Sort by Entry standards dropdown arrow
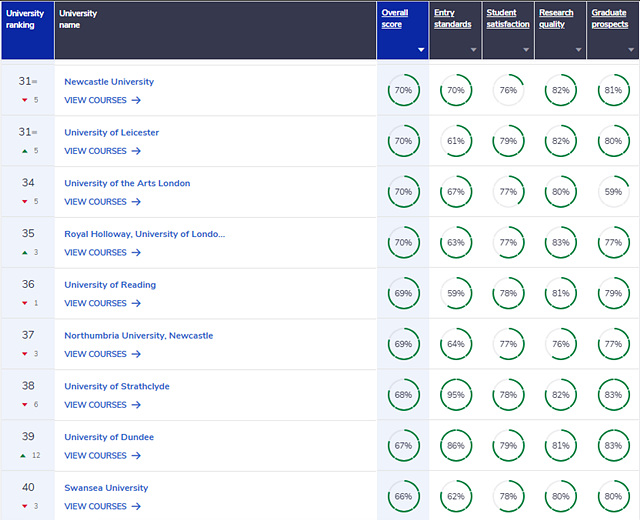The height and width of the screenshot is (520, 640). pyautogui.click(x=474, y=49)
